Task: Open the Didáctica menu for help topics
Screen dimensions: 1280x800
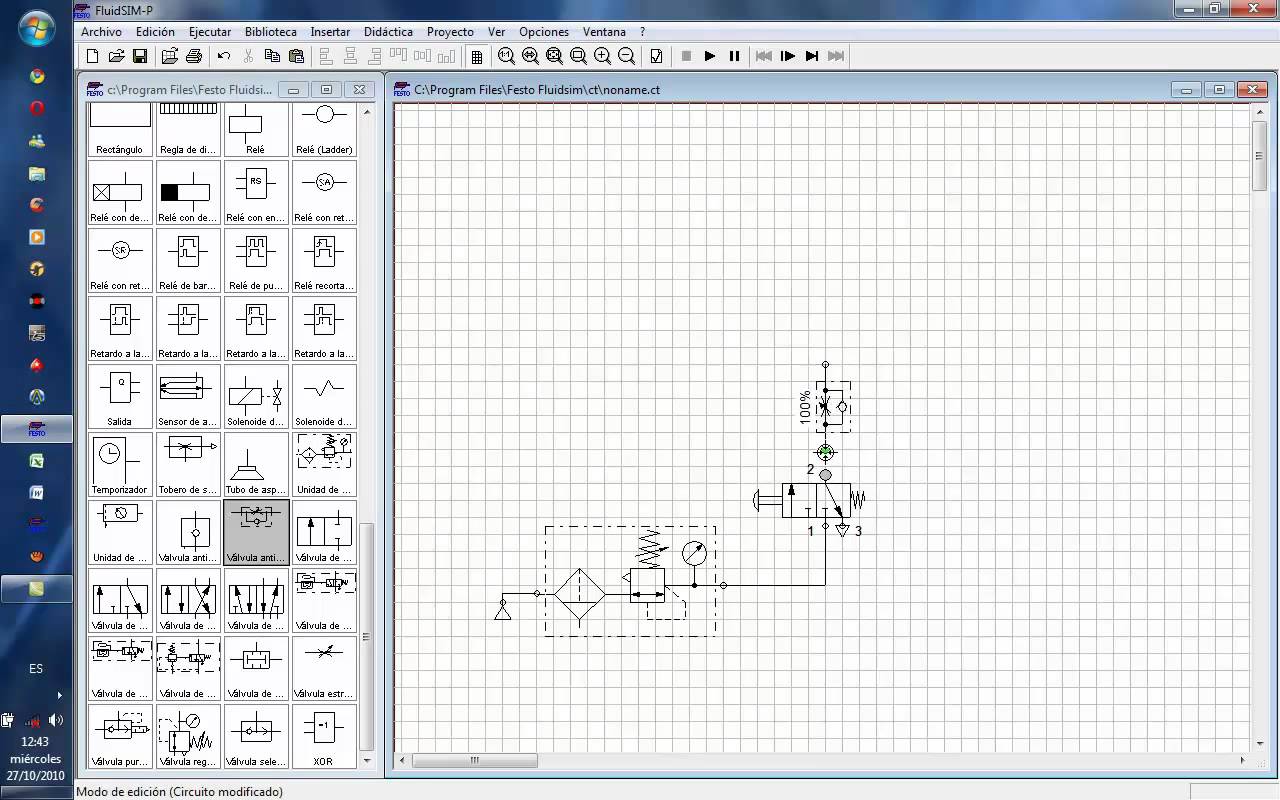Action: (x=388, y=31)
